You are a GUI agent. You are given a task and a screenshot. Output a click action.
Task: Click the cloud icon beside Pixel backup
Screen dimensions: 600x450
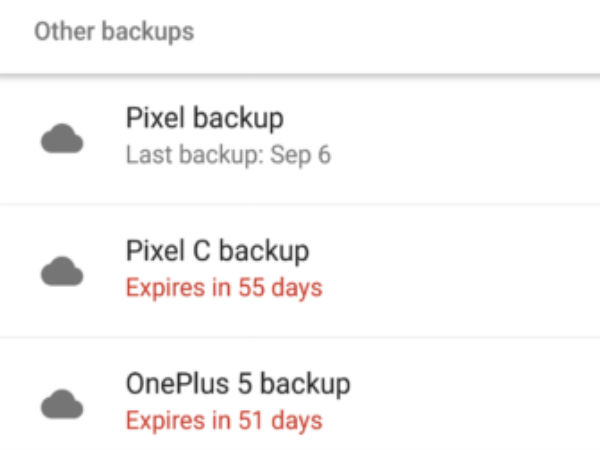pos(62,139)
